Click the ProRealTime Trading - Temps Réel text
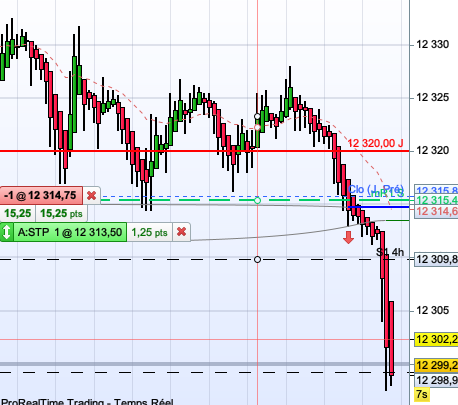 click(x=87, y=401)
